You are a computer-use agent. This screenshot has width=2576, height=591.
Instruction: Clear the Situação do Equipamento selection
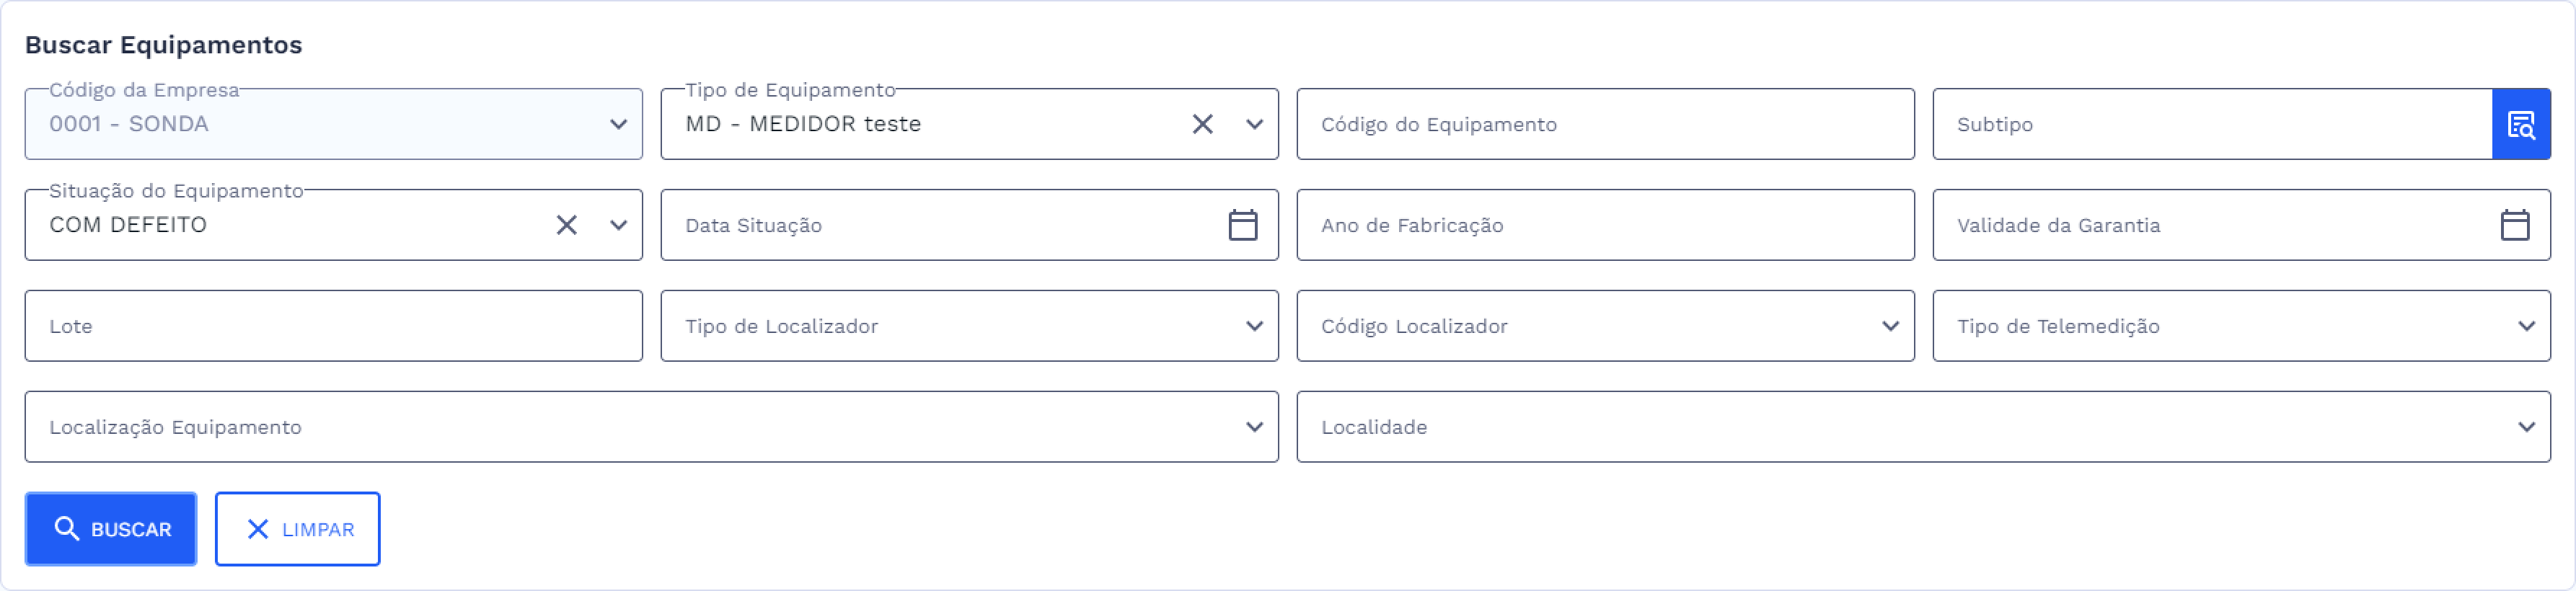(566, 225)
